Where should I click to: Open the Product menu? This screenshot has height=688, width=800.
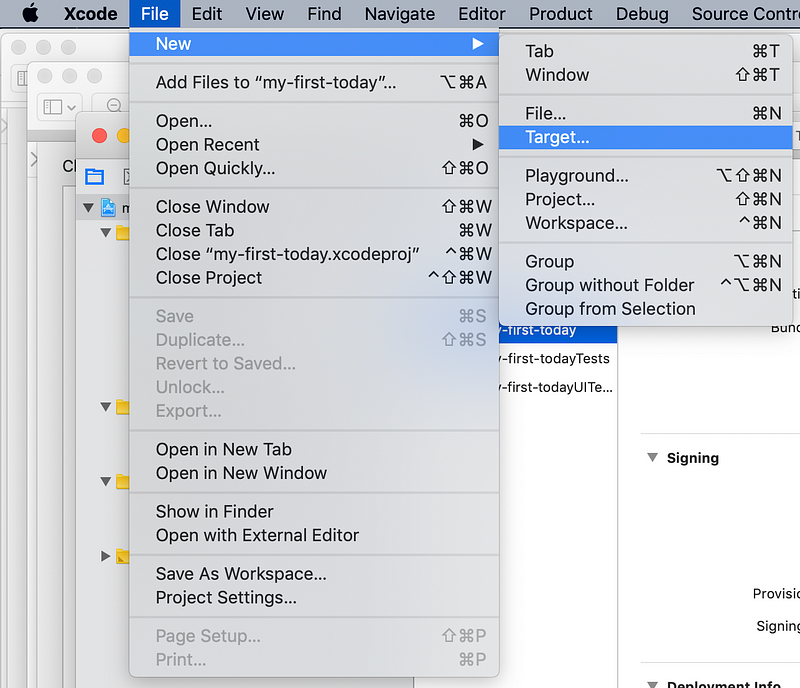pos(560,14)
